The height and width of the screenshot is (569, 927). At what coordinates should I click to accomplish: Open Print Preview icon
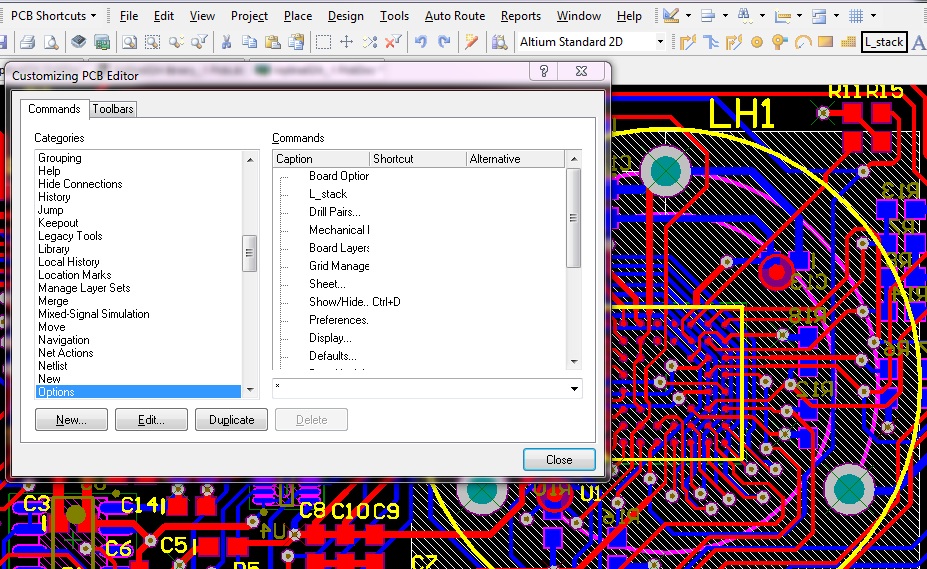click(51, 42)
